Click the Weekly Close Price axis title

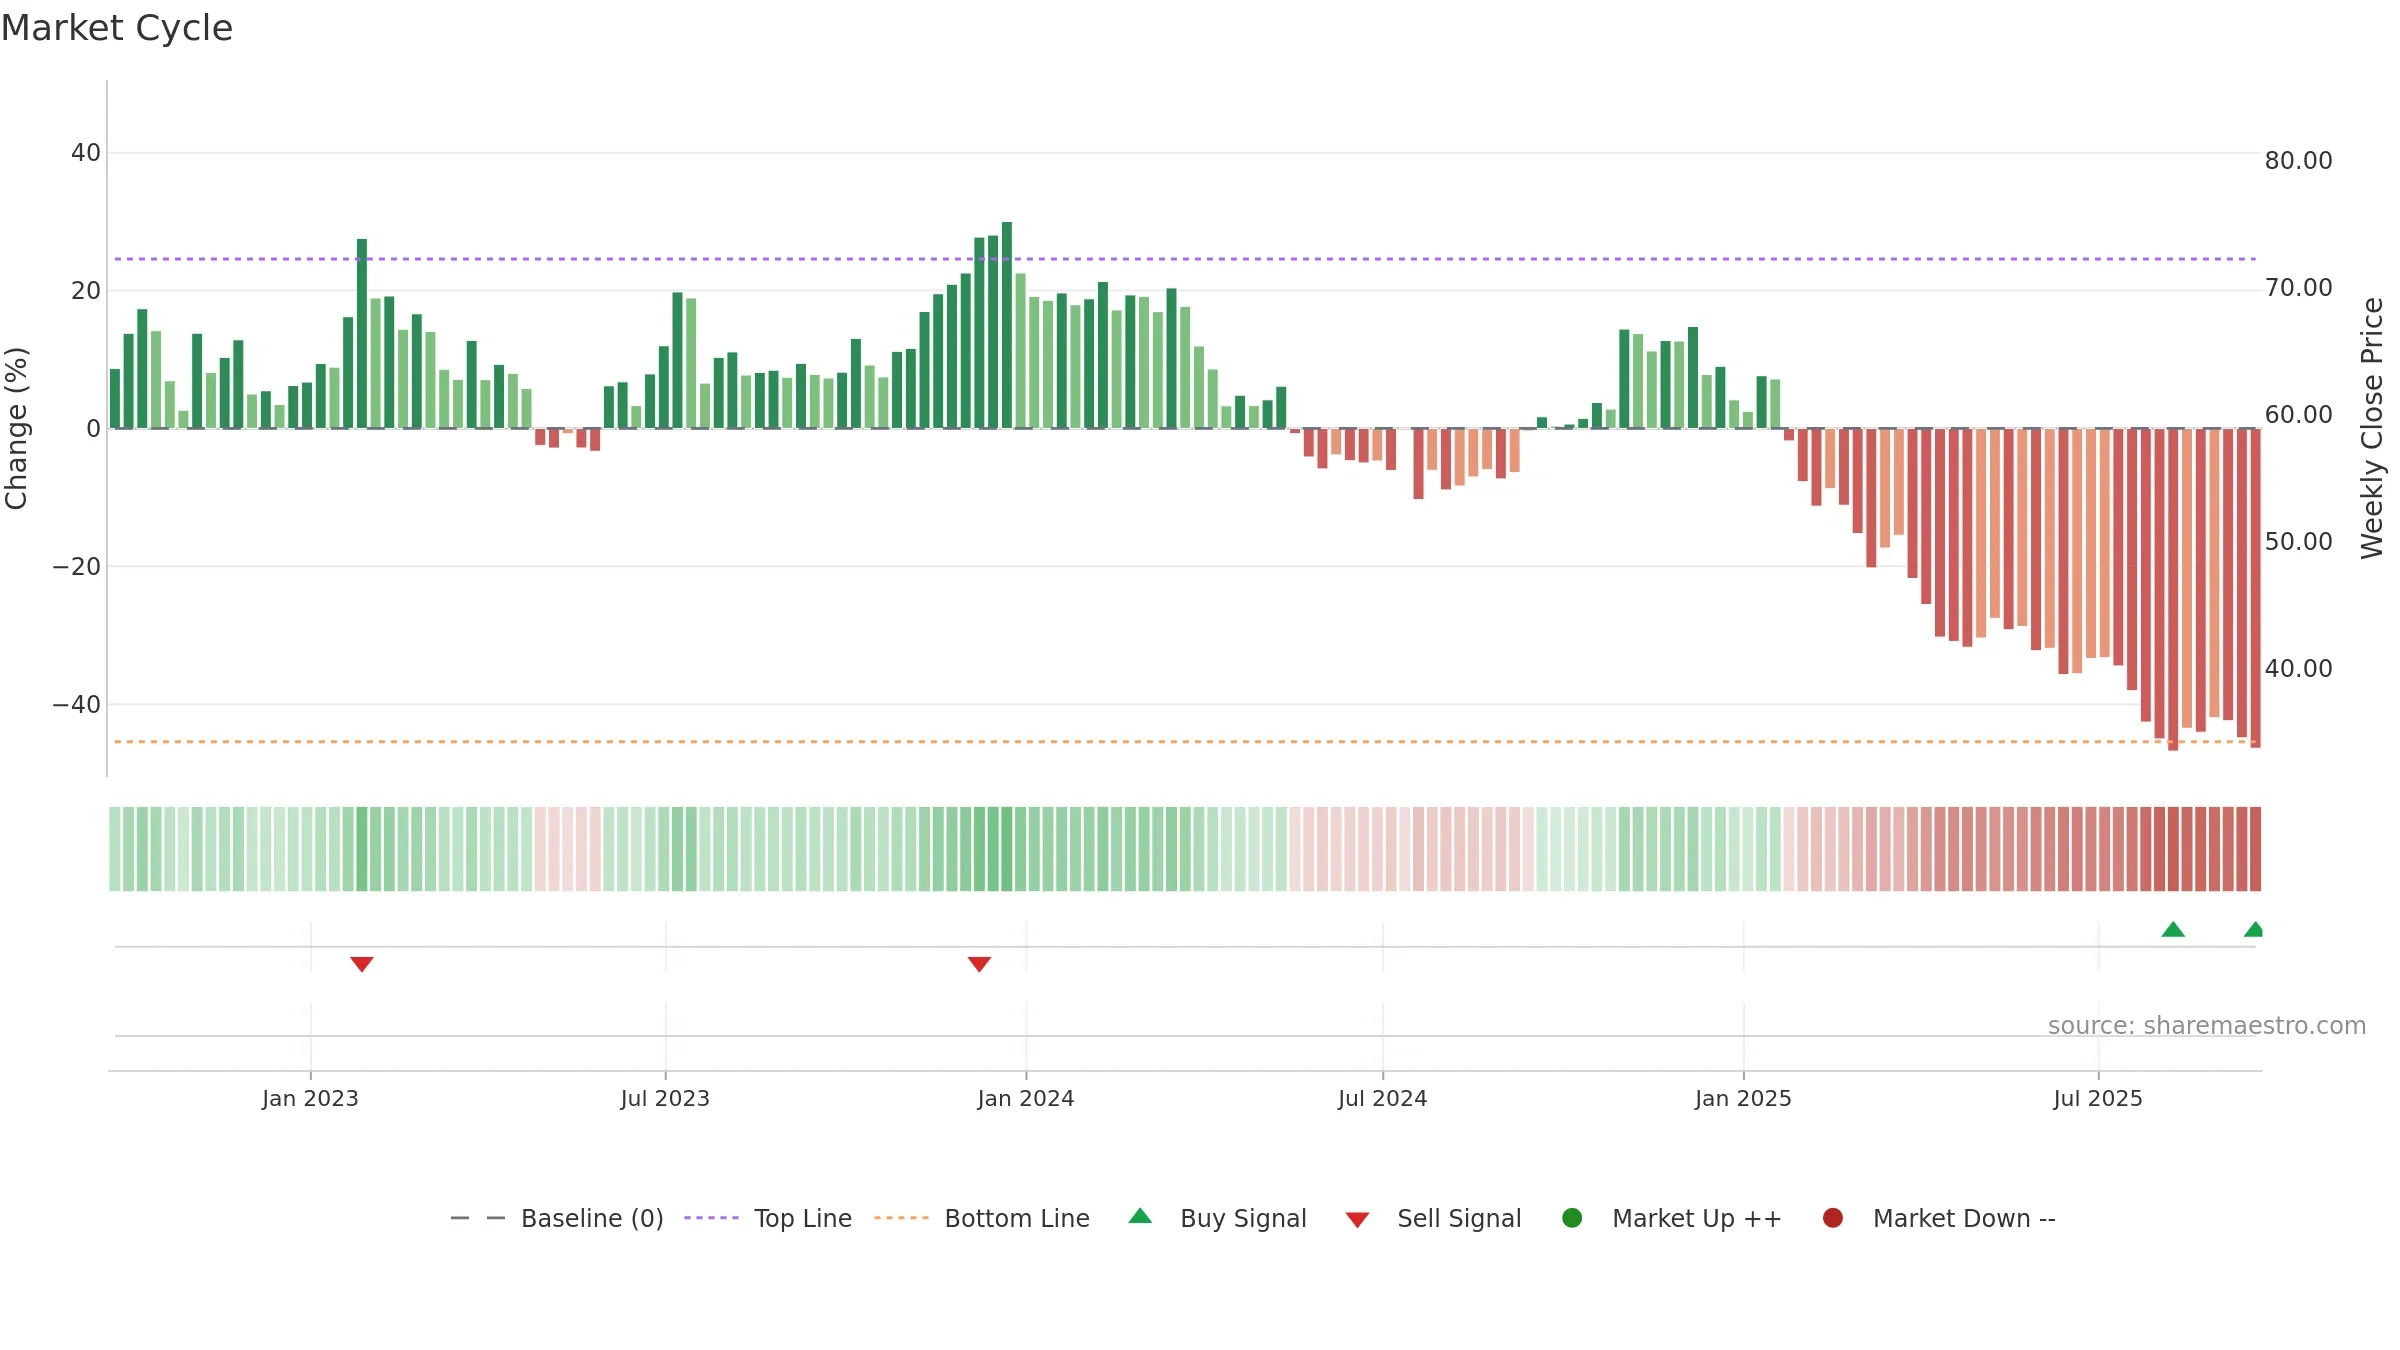[2372, 428]
